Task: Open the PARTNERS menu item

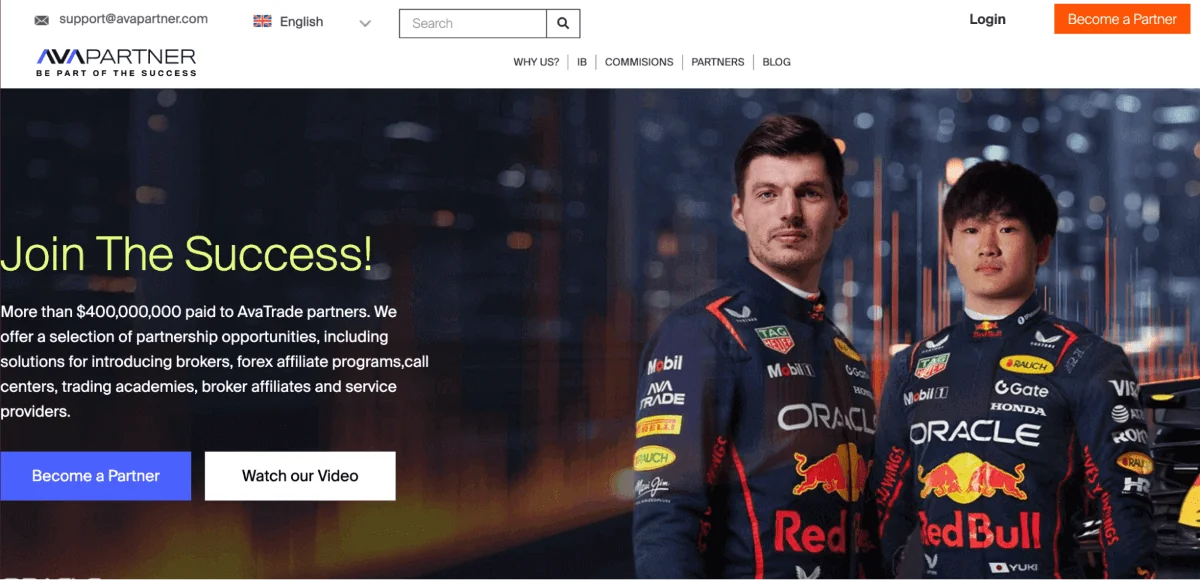Action: tap(718, 62)
